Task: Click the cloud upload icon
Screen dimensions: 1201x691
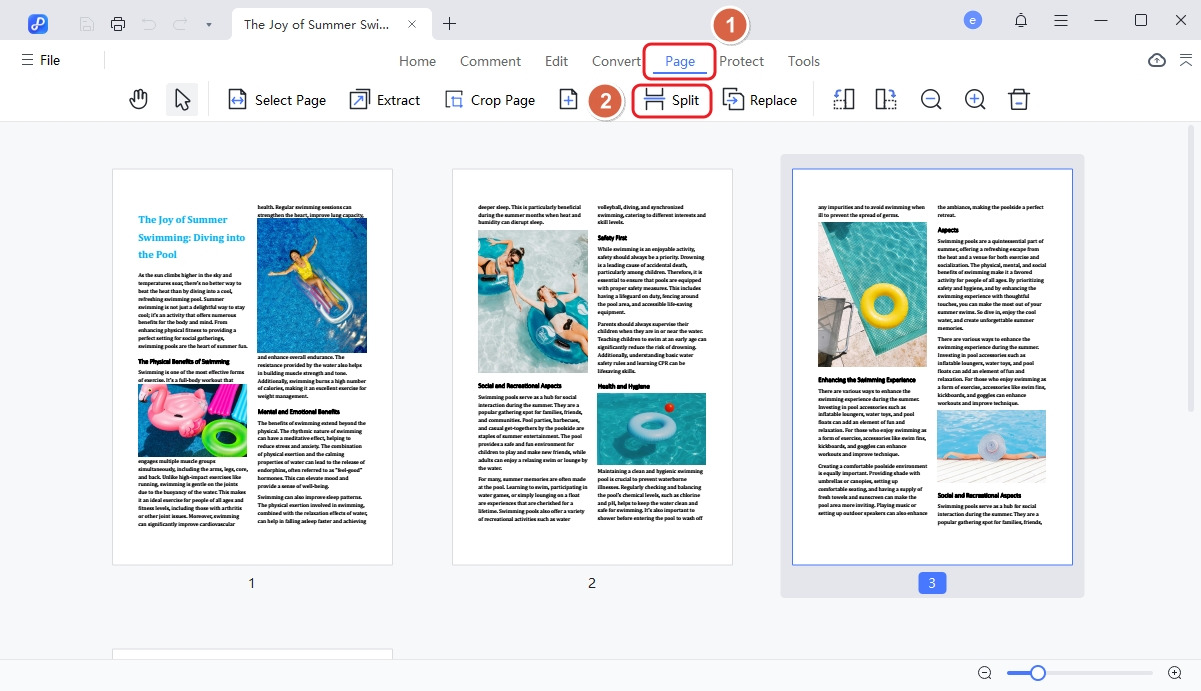Action: point(1157,60)
